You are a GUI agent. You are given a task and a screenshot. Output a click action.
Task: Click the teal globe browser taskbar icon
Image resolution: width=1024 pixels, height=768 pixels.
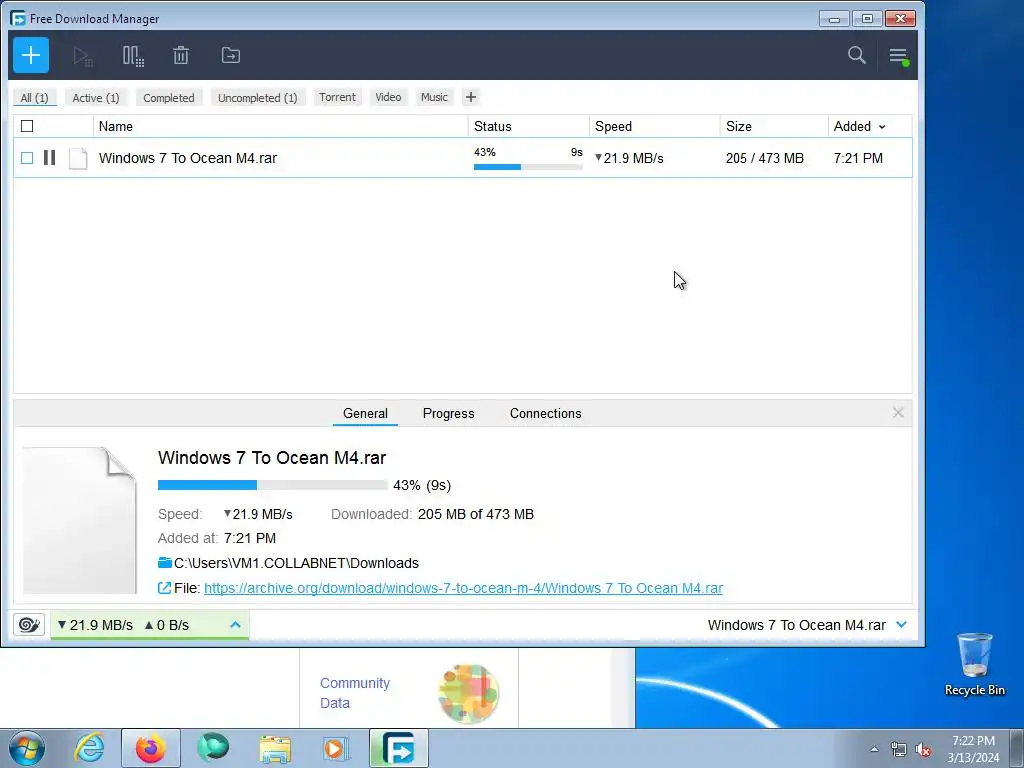[213, 748]
